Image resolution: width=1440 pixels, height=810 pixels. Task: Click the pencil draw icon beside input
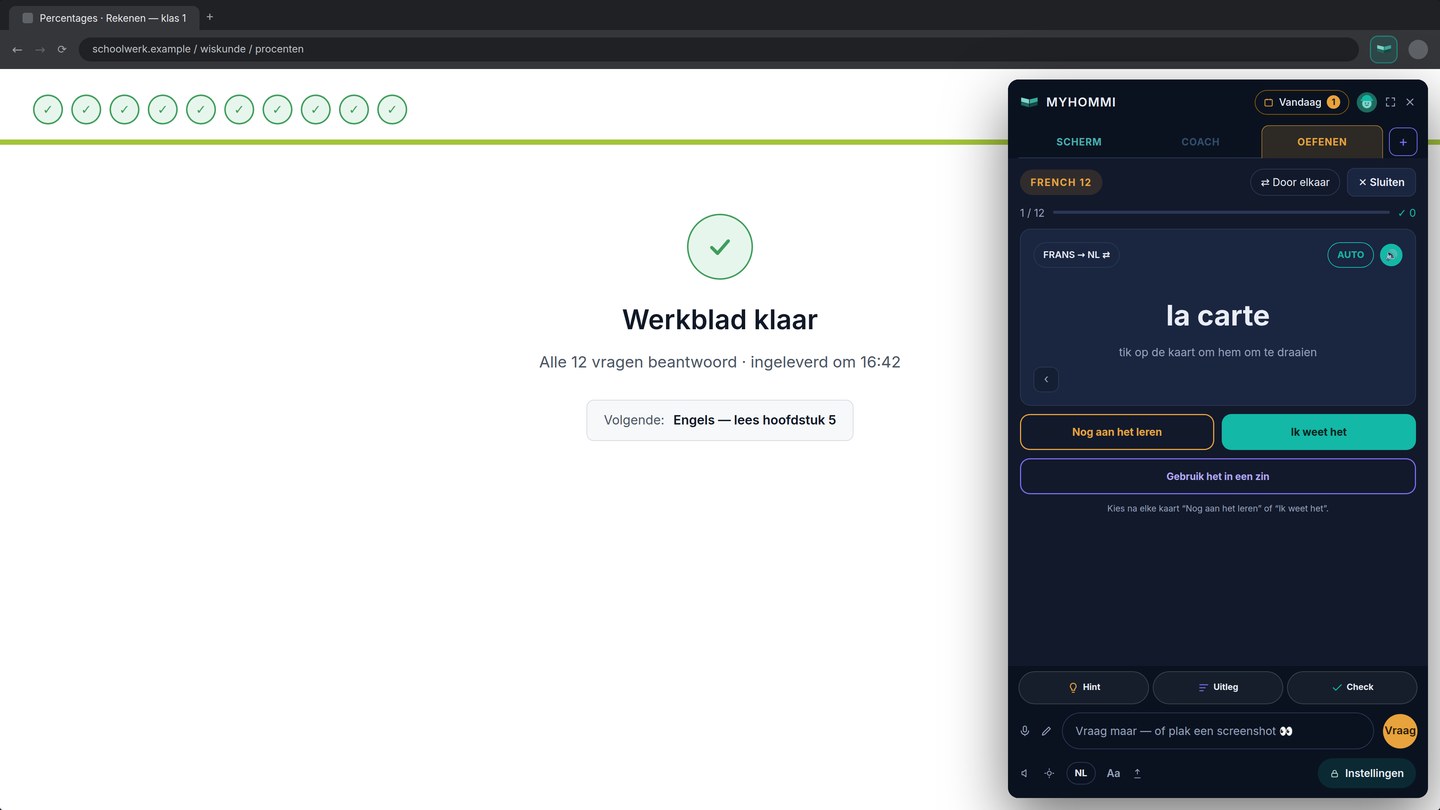tap(1047, 731)
